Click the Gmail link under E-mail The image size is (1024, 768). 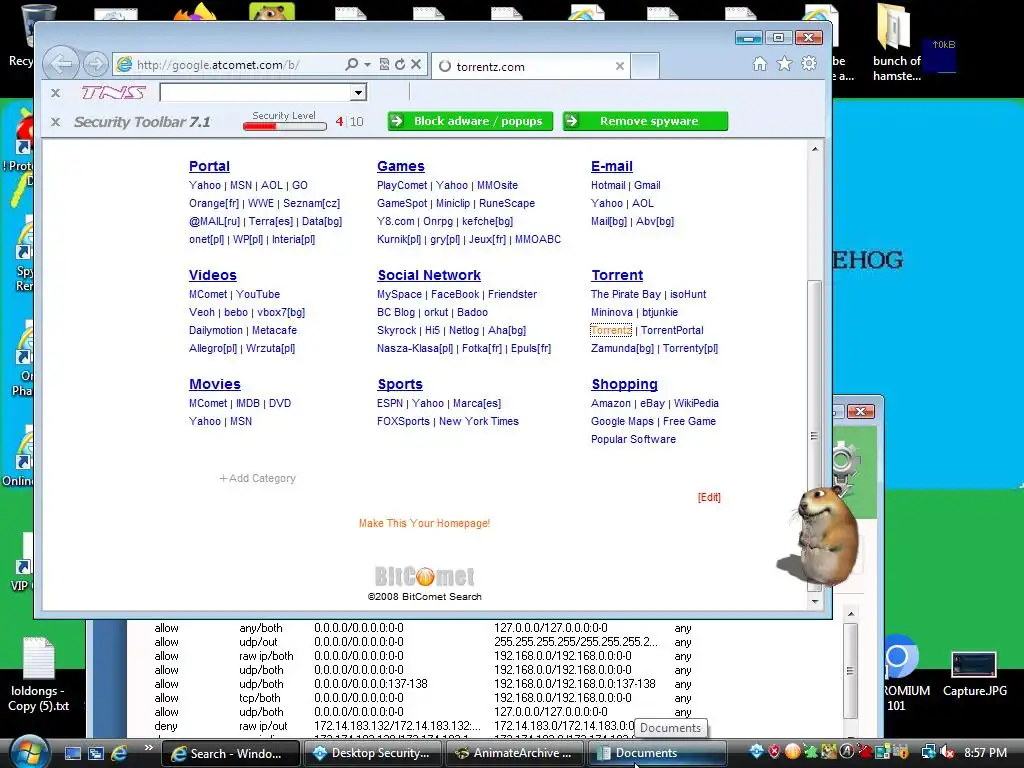coord(647,185)
